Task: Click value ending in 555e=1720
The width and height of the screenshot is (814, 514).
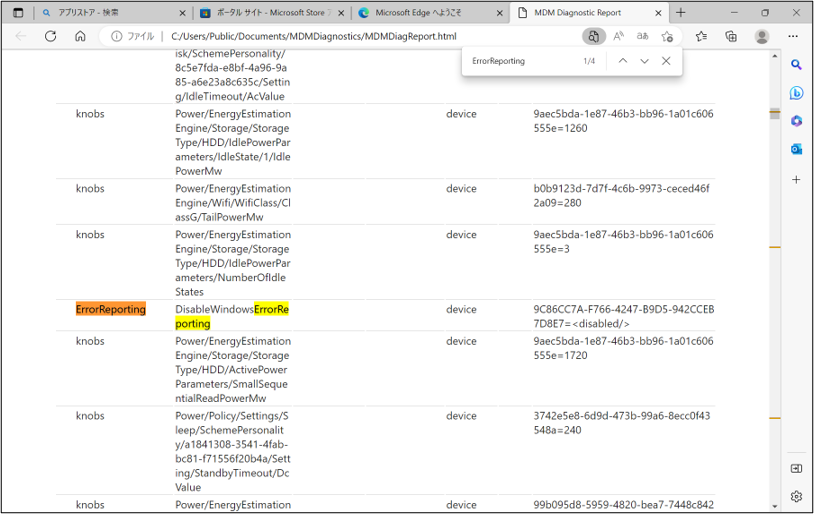Action: click(x=623, y=348)
